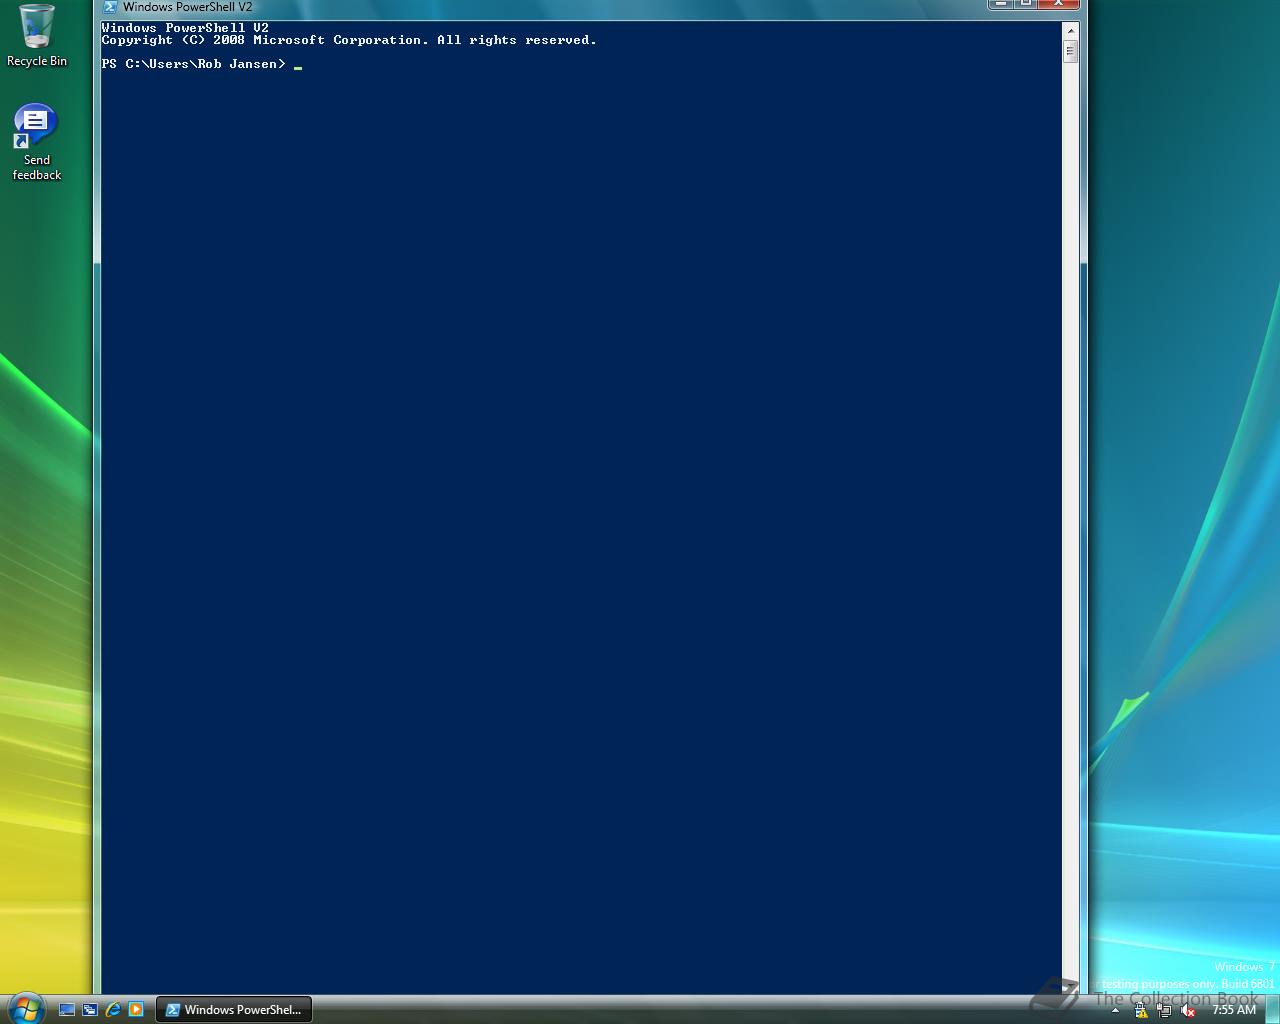
Task: Minimize the Windows PowerShell window
Action: (1001, 4)
